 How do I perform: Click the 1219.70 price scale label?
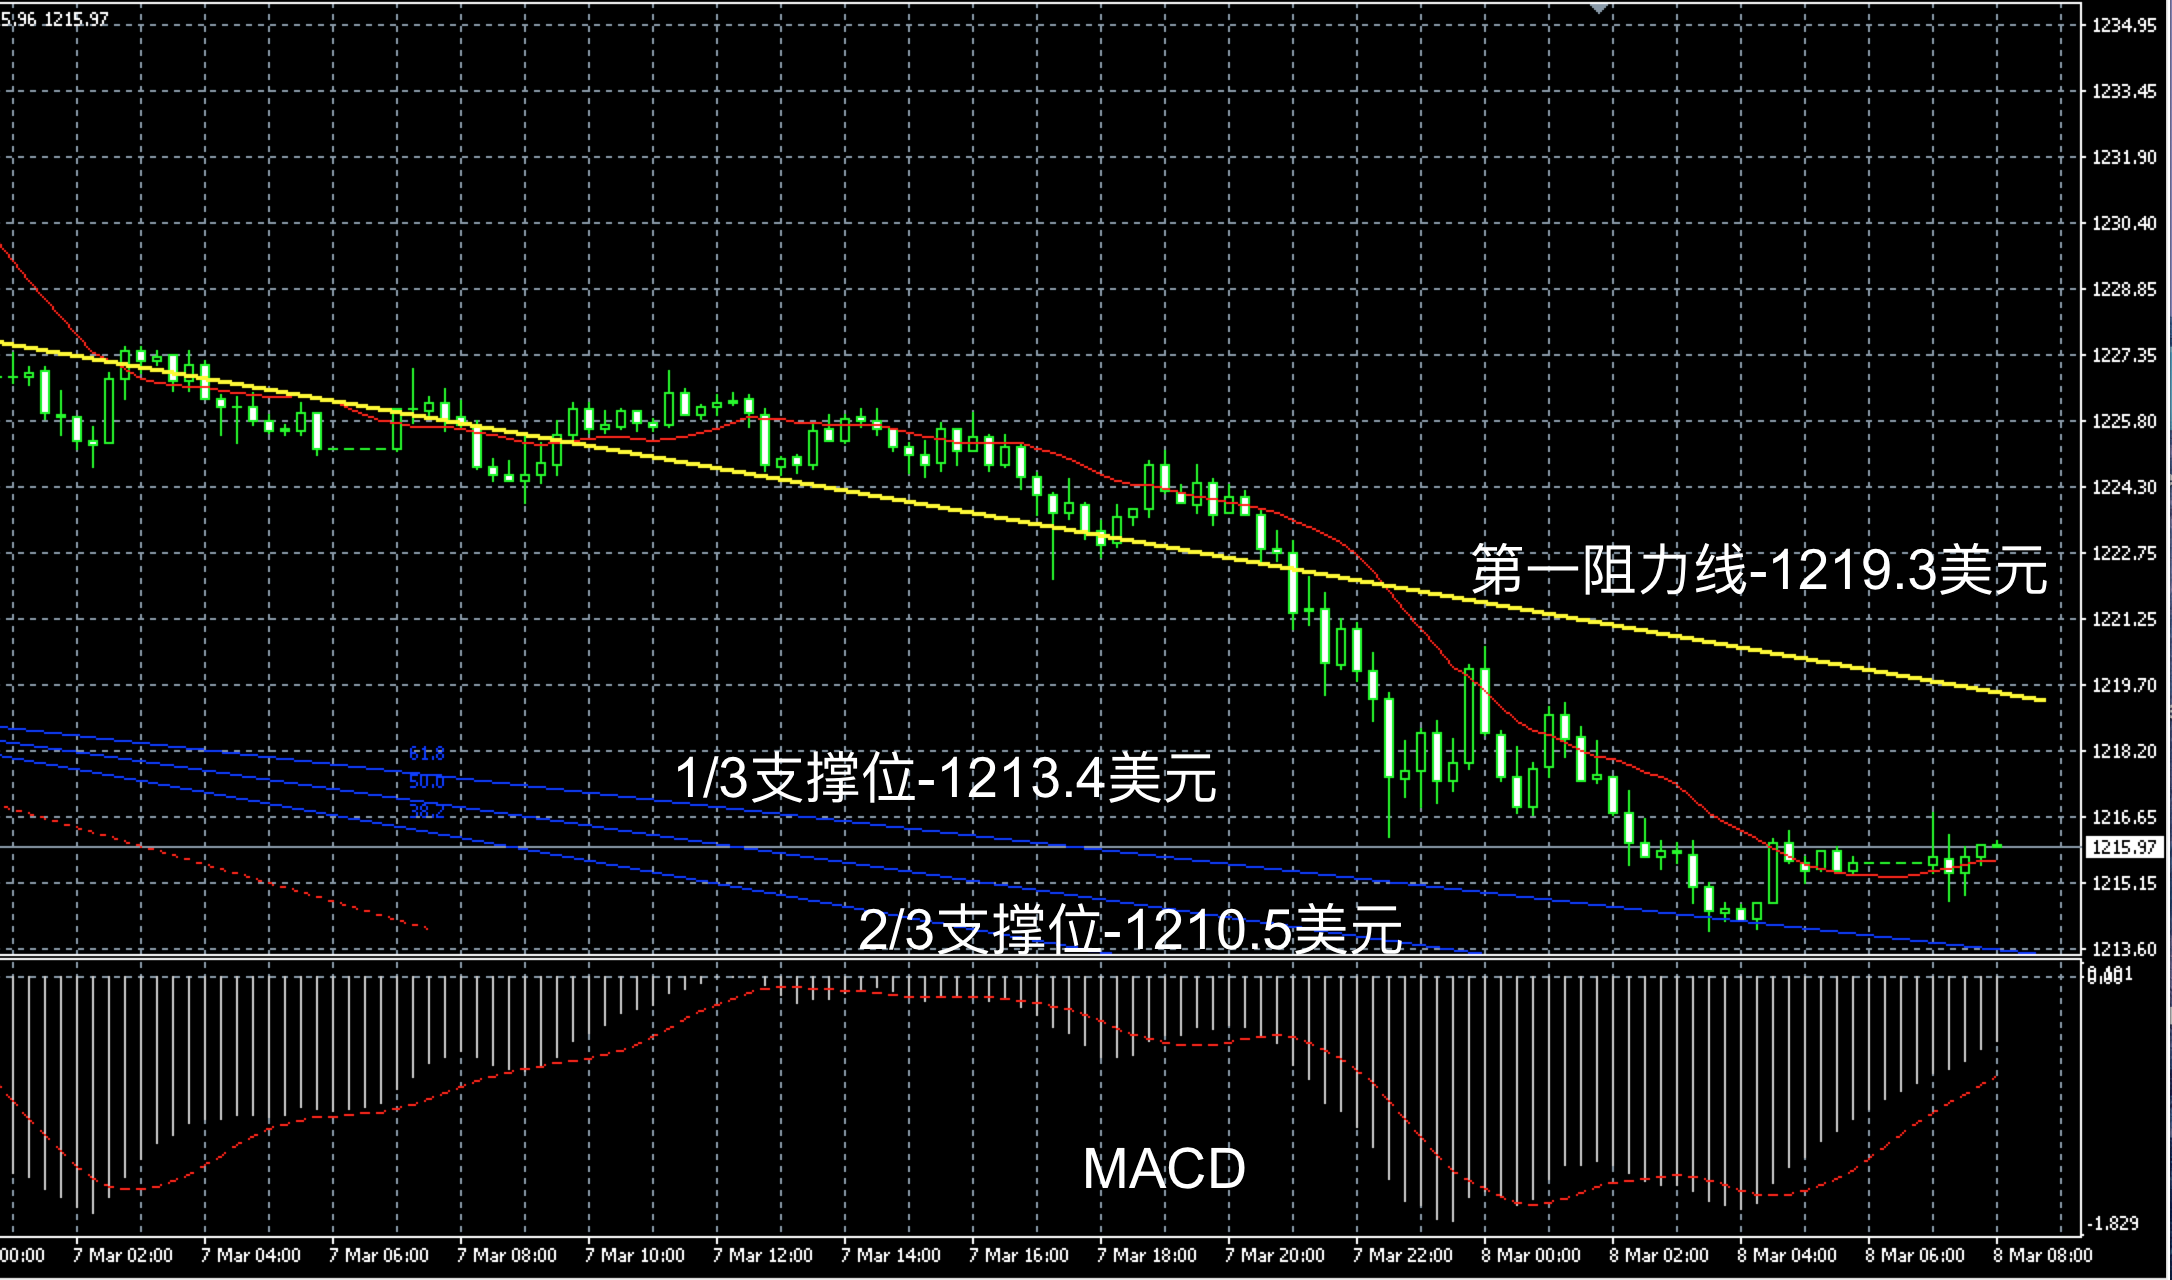coord(2124,685)
